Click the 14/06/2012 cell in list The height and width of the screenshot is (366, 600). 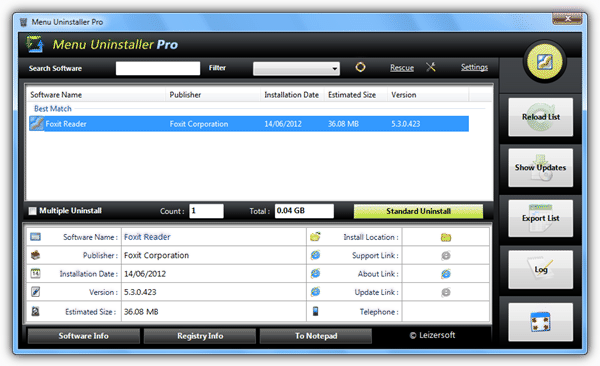click(x=283, y=124)
